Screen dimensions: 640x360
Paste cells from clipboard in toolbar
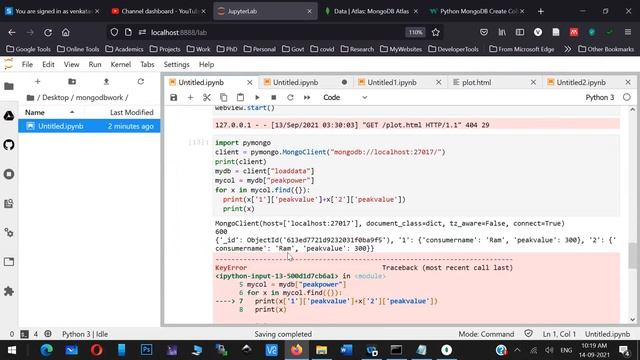(x=240, y=98)
